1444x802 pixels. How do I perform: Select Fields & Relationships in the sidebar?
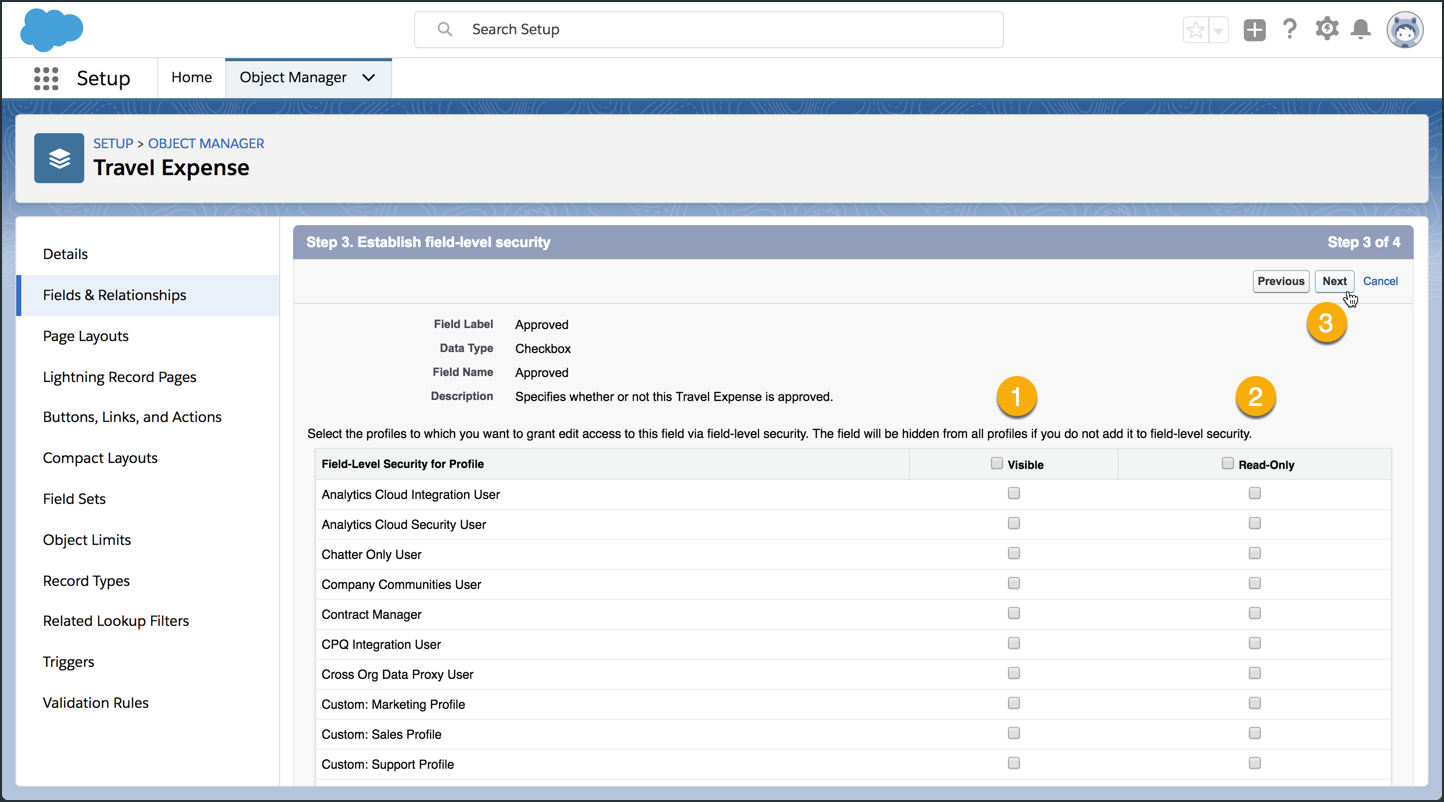click(x=148, y=295)
